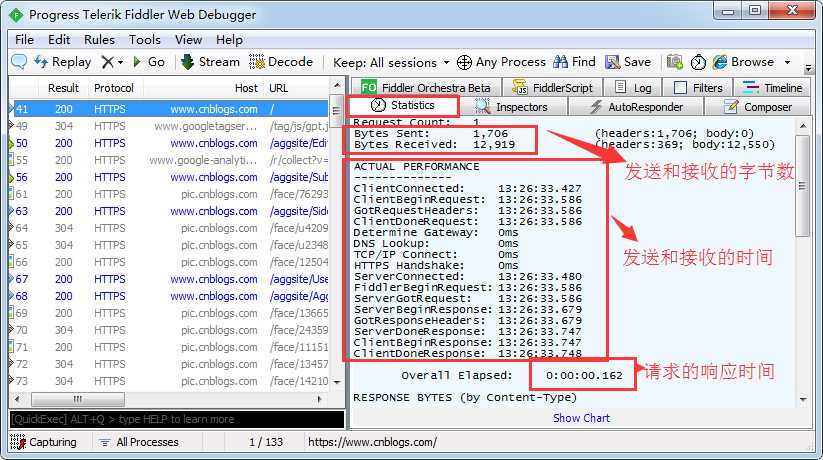The width and height of the screenshot is (823, 460).
Task: Select session 61 pic.cnblogs.com row
Action: [169, 194]
